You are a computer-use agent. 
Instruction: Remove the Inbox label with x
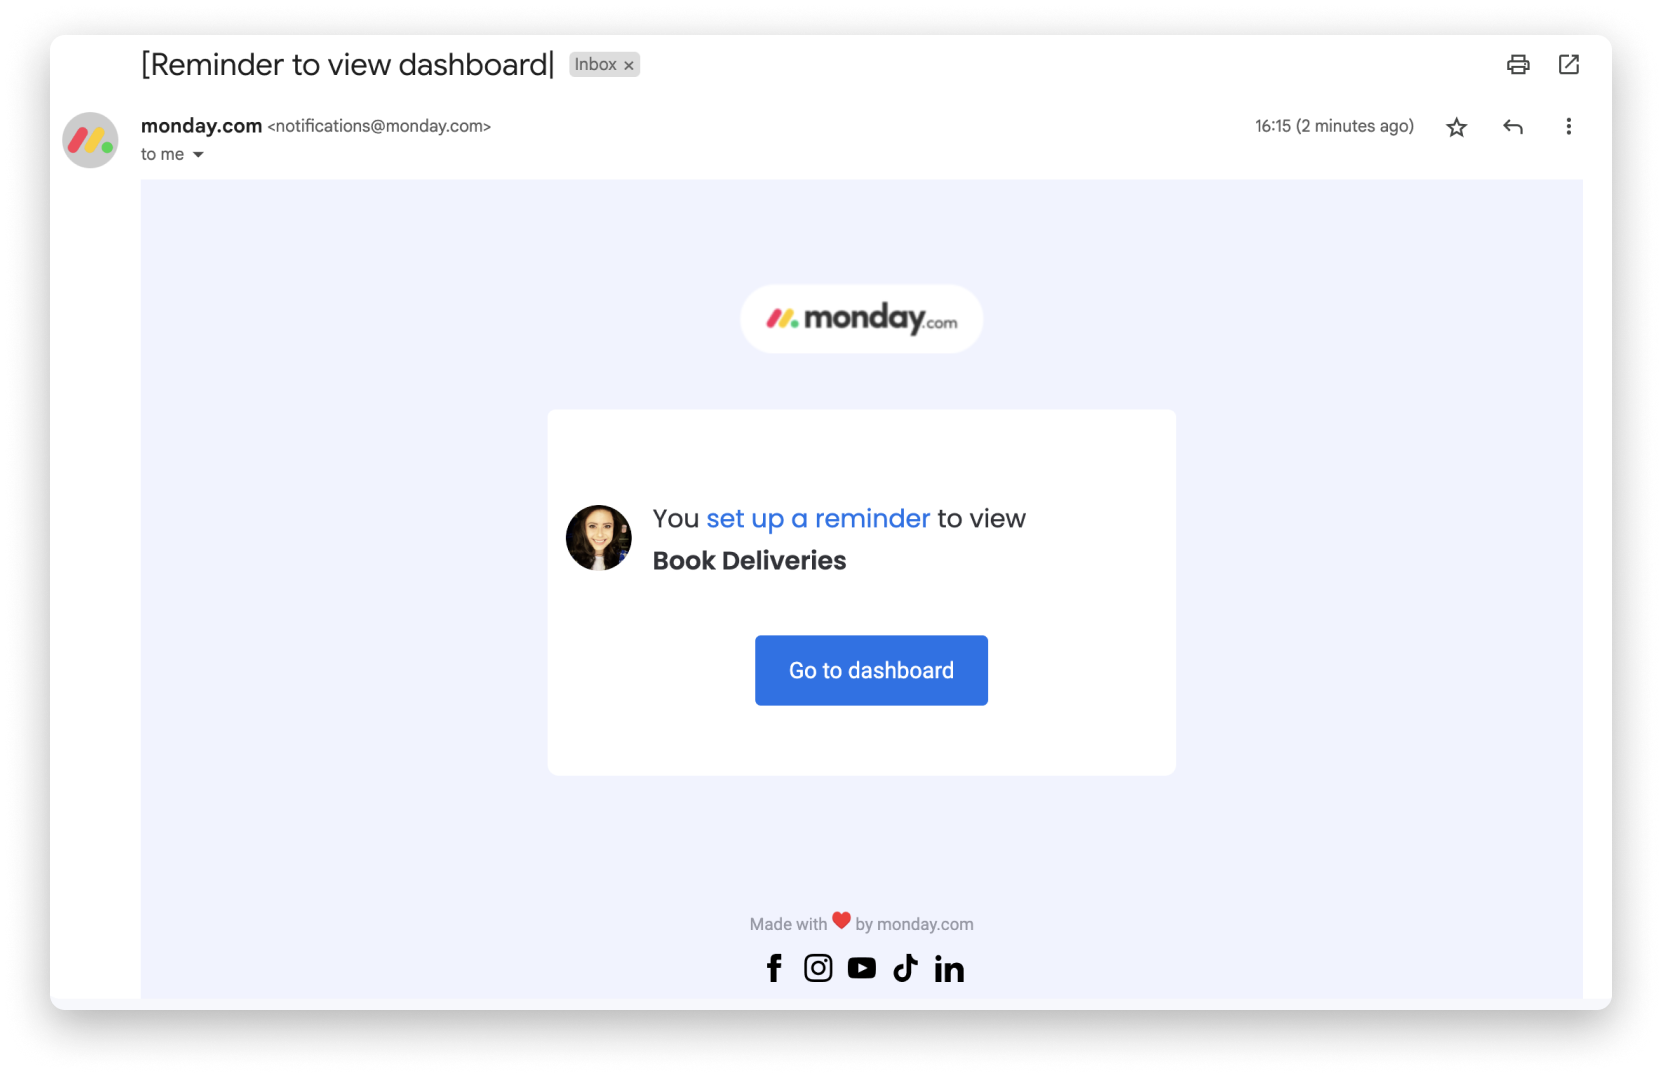(629, 65)
